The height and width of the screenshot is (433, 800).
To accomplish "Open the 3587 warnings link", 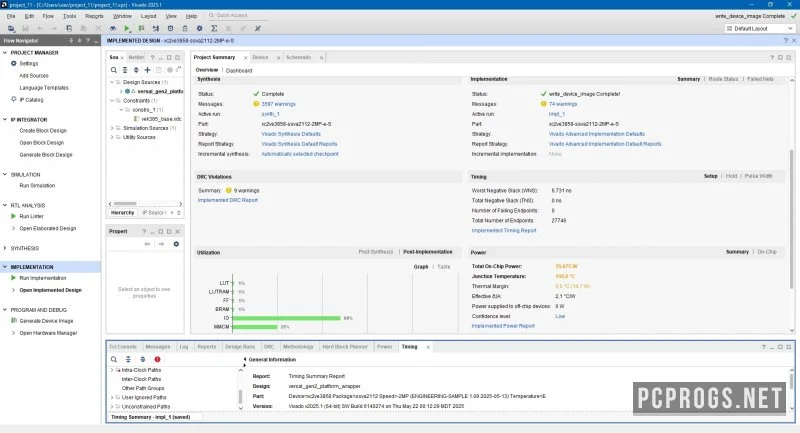I will tap(279, 104).
